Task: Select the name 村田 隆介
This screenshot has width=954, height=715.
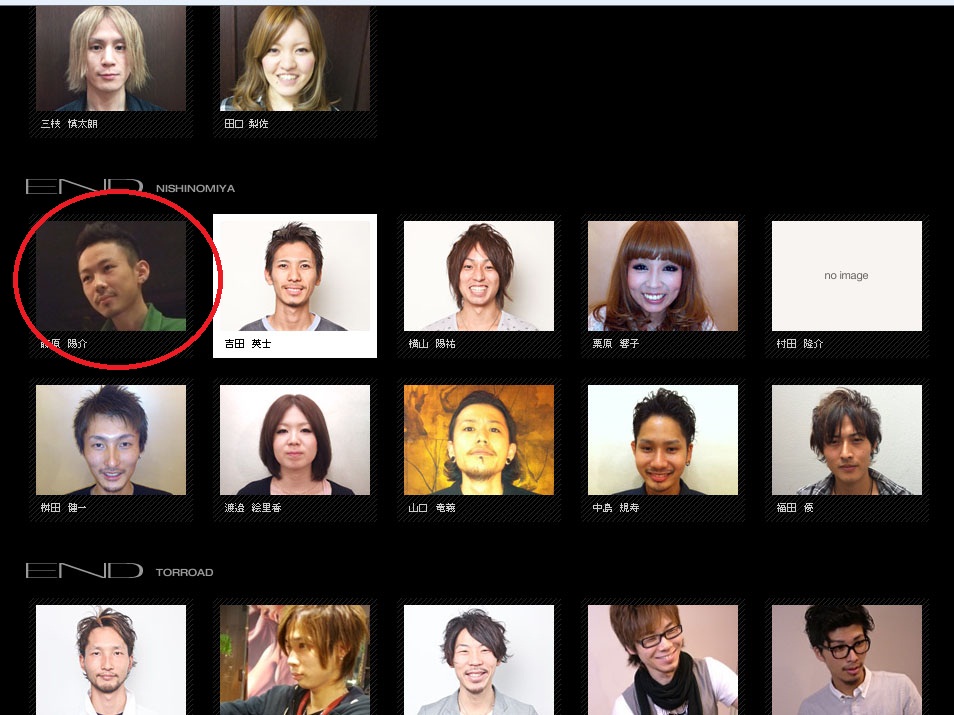Action: pos(799,344)
